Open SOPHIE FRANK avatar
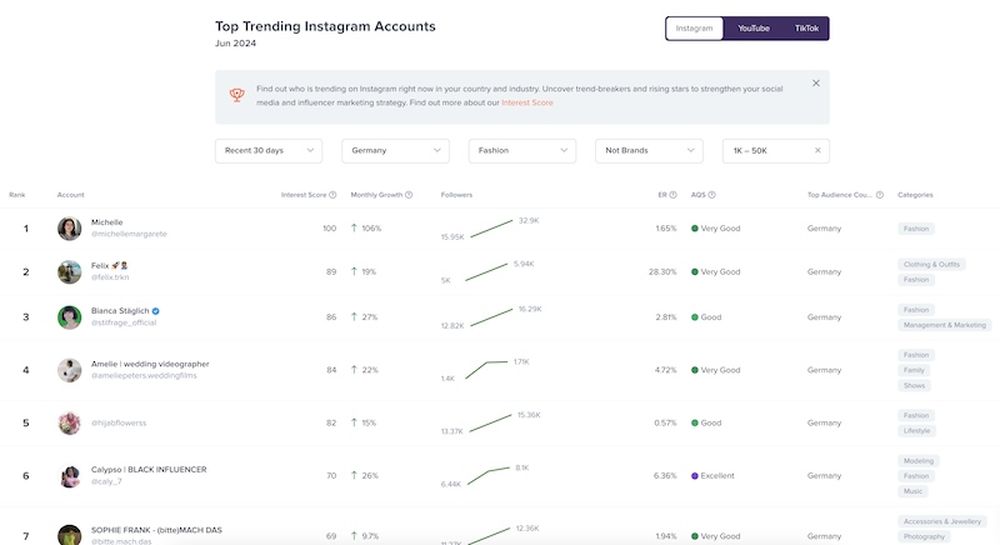Image resolution: width=1000 pixels, height=545 pixels. 70,535
